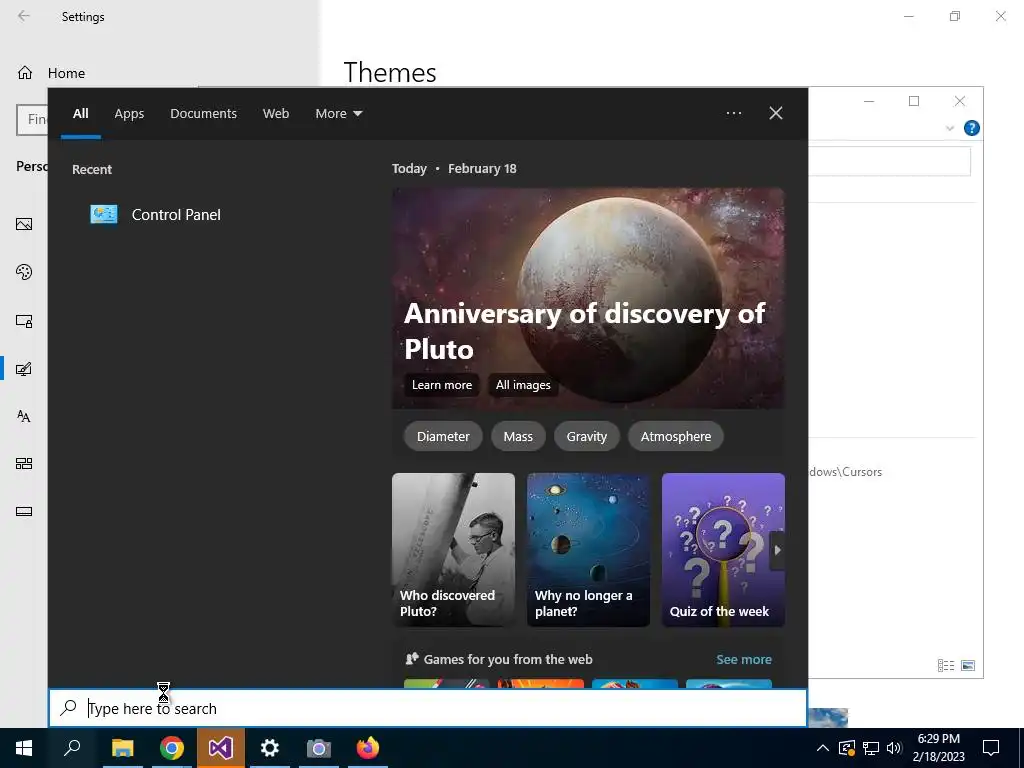Open Taskbar settings sidebar icon
Image resolution: width=1024 pixels, height=768 pixels.
click(24, 511)
